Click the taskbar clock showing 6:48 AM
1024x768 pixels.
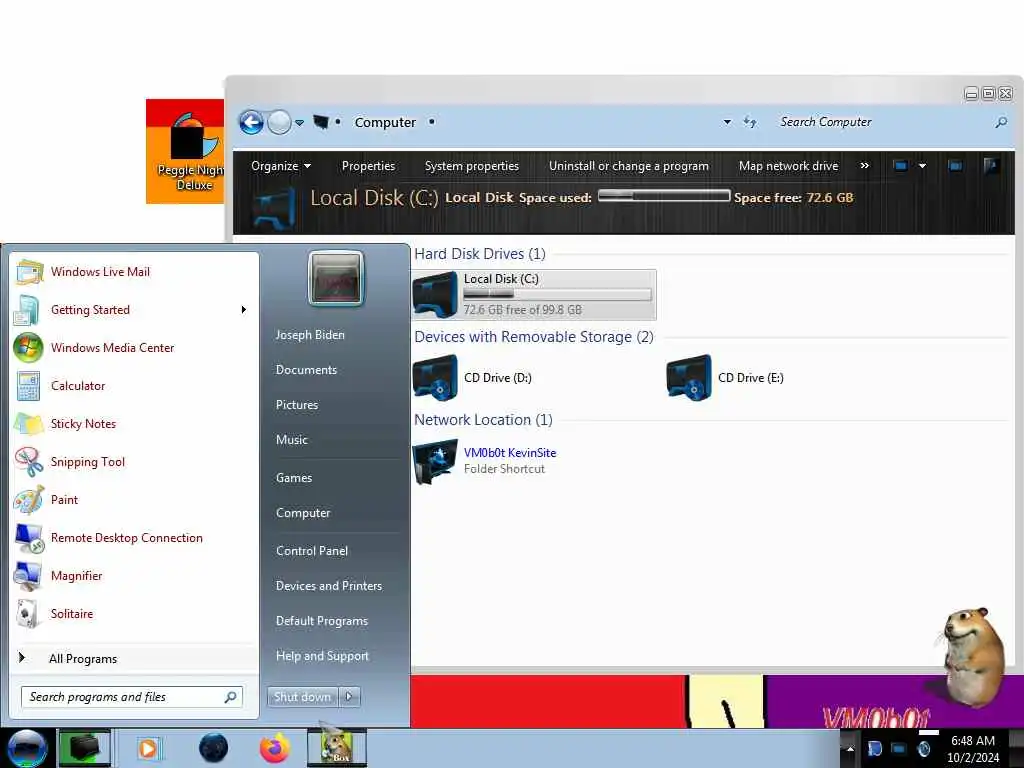[973, 749]
